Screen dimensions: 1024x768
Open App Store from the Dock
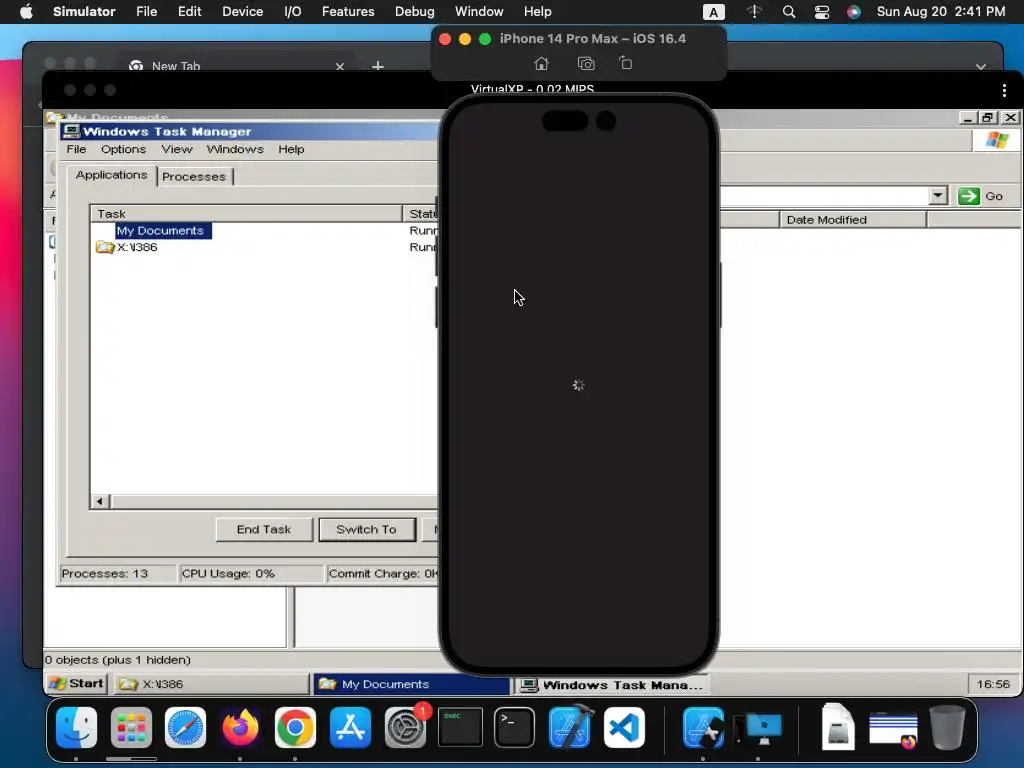point(350,727)
